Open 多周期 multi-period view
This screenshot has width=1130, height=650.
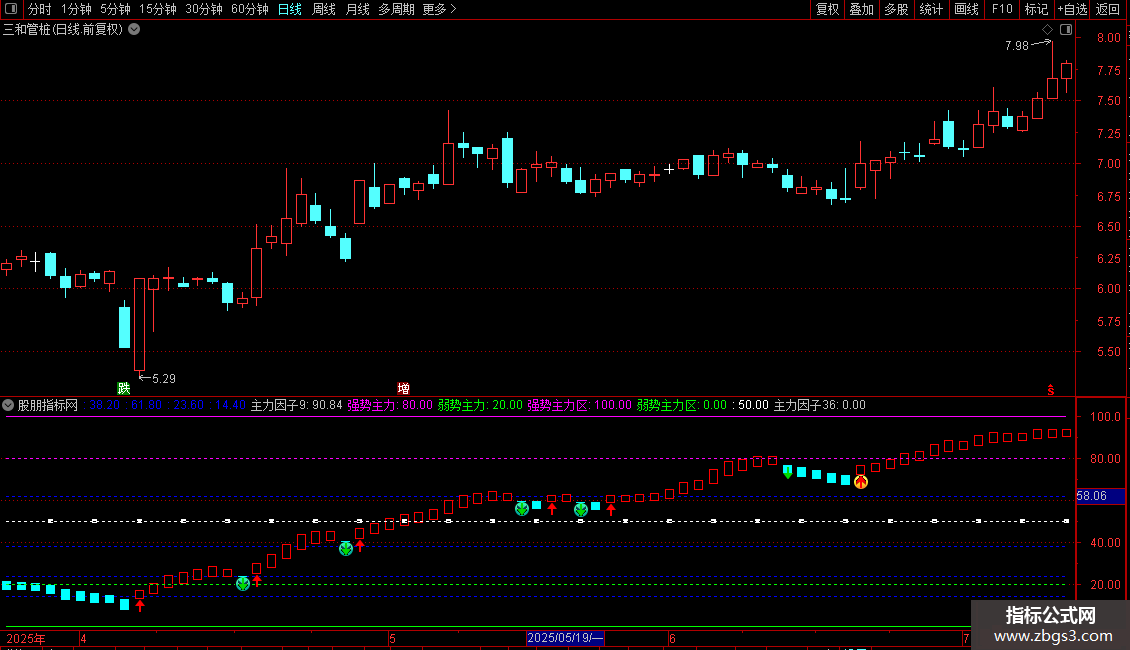pos(396,9)
